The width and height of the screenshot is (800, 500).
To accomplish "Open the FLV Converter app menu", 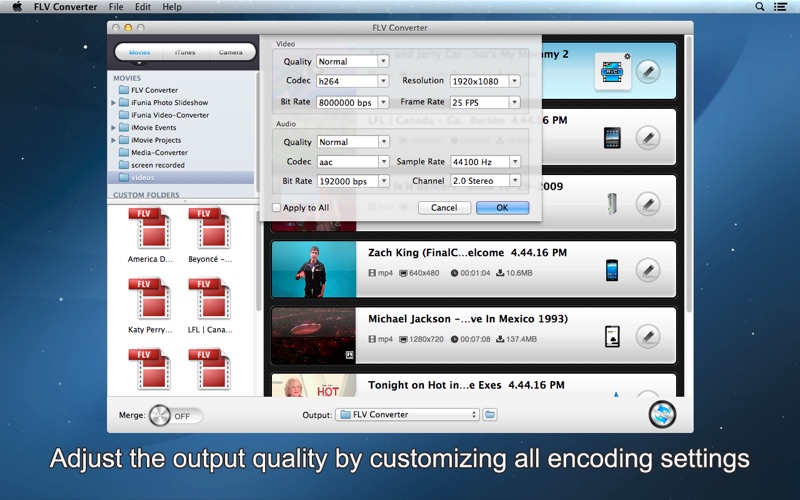I will (x=65, y=7).
